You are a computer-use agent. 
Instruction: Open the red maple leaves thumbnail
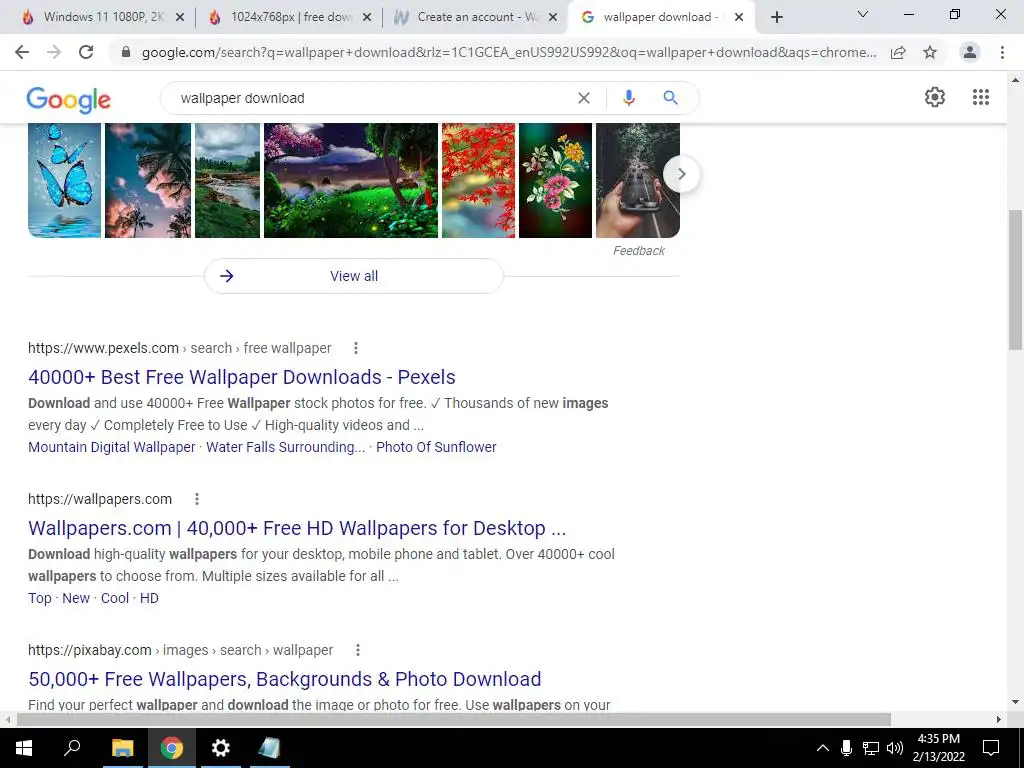[479, 180]
